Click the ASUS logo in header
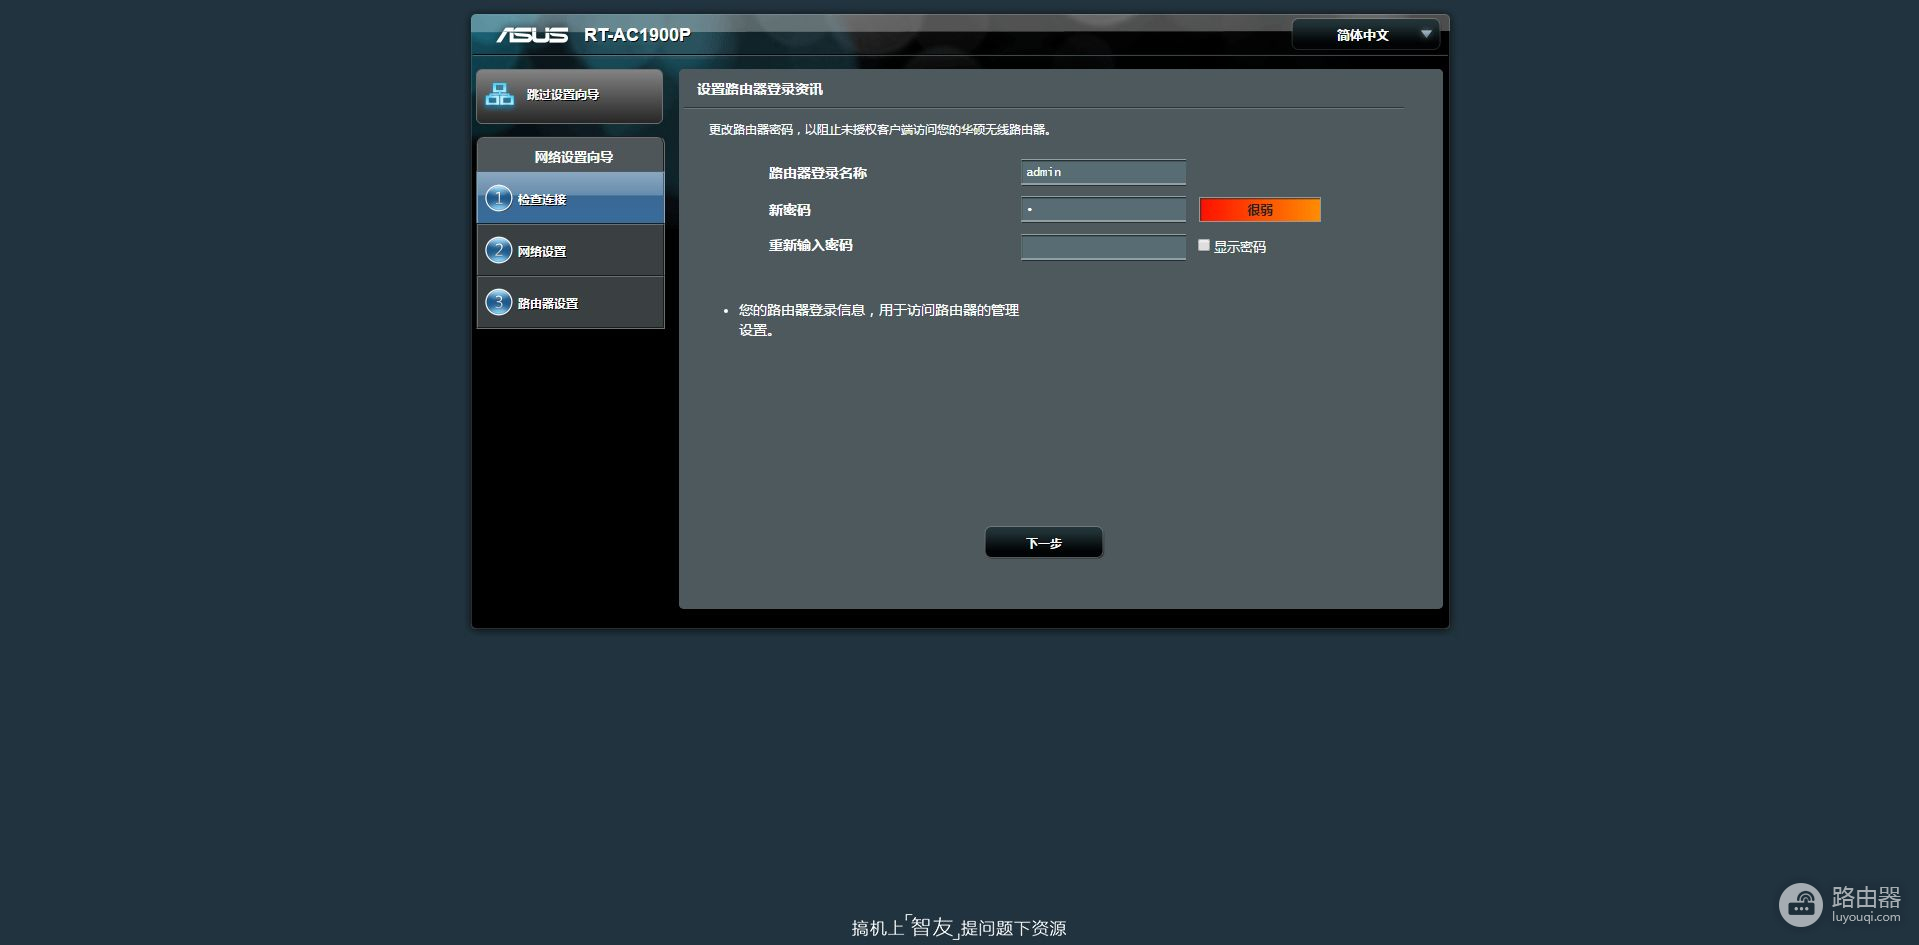1919x945 pixels. pyautogui.click(x=532, y=35)
